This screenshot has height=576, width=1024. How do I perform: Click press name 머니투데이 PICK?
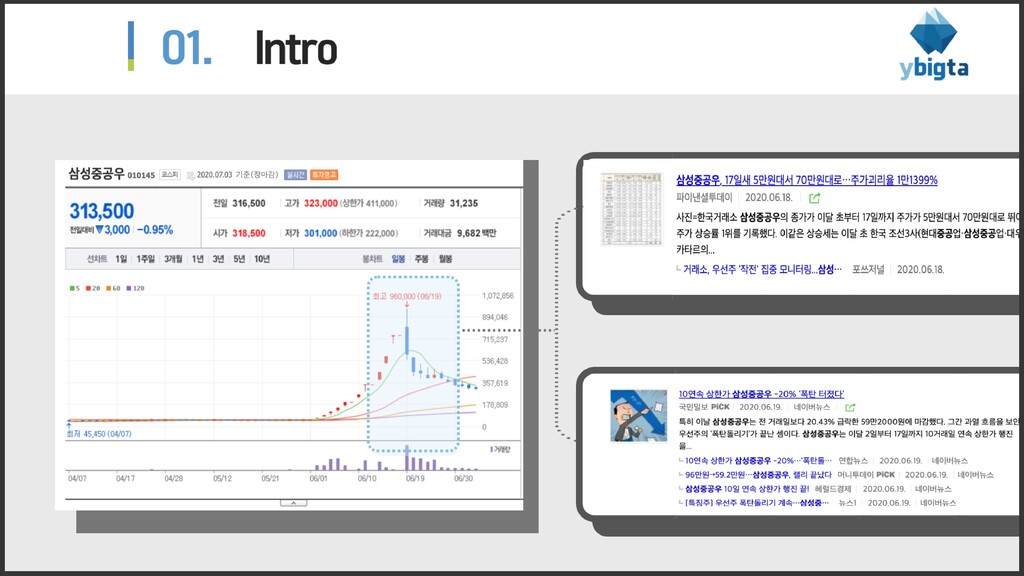click(866, 475)
